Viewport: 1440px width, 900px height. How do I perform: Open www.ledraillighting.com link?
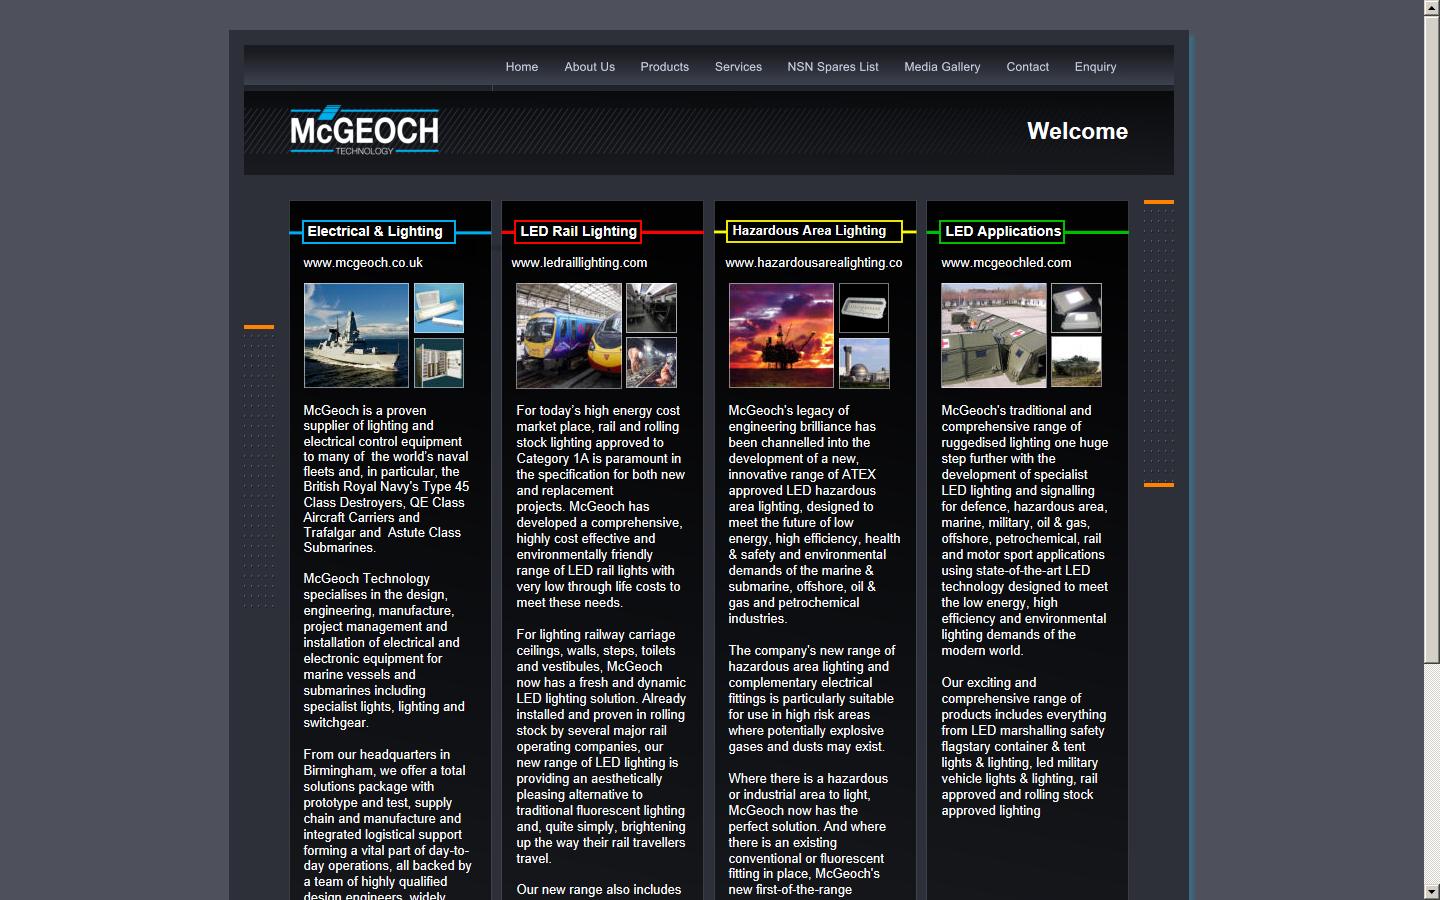pos(578,263)
